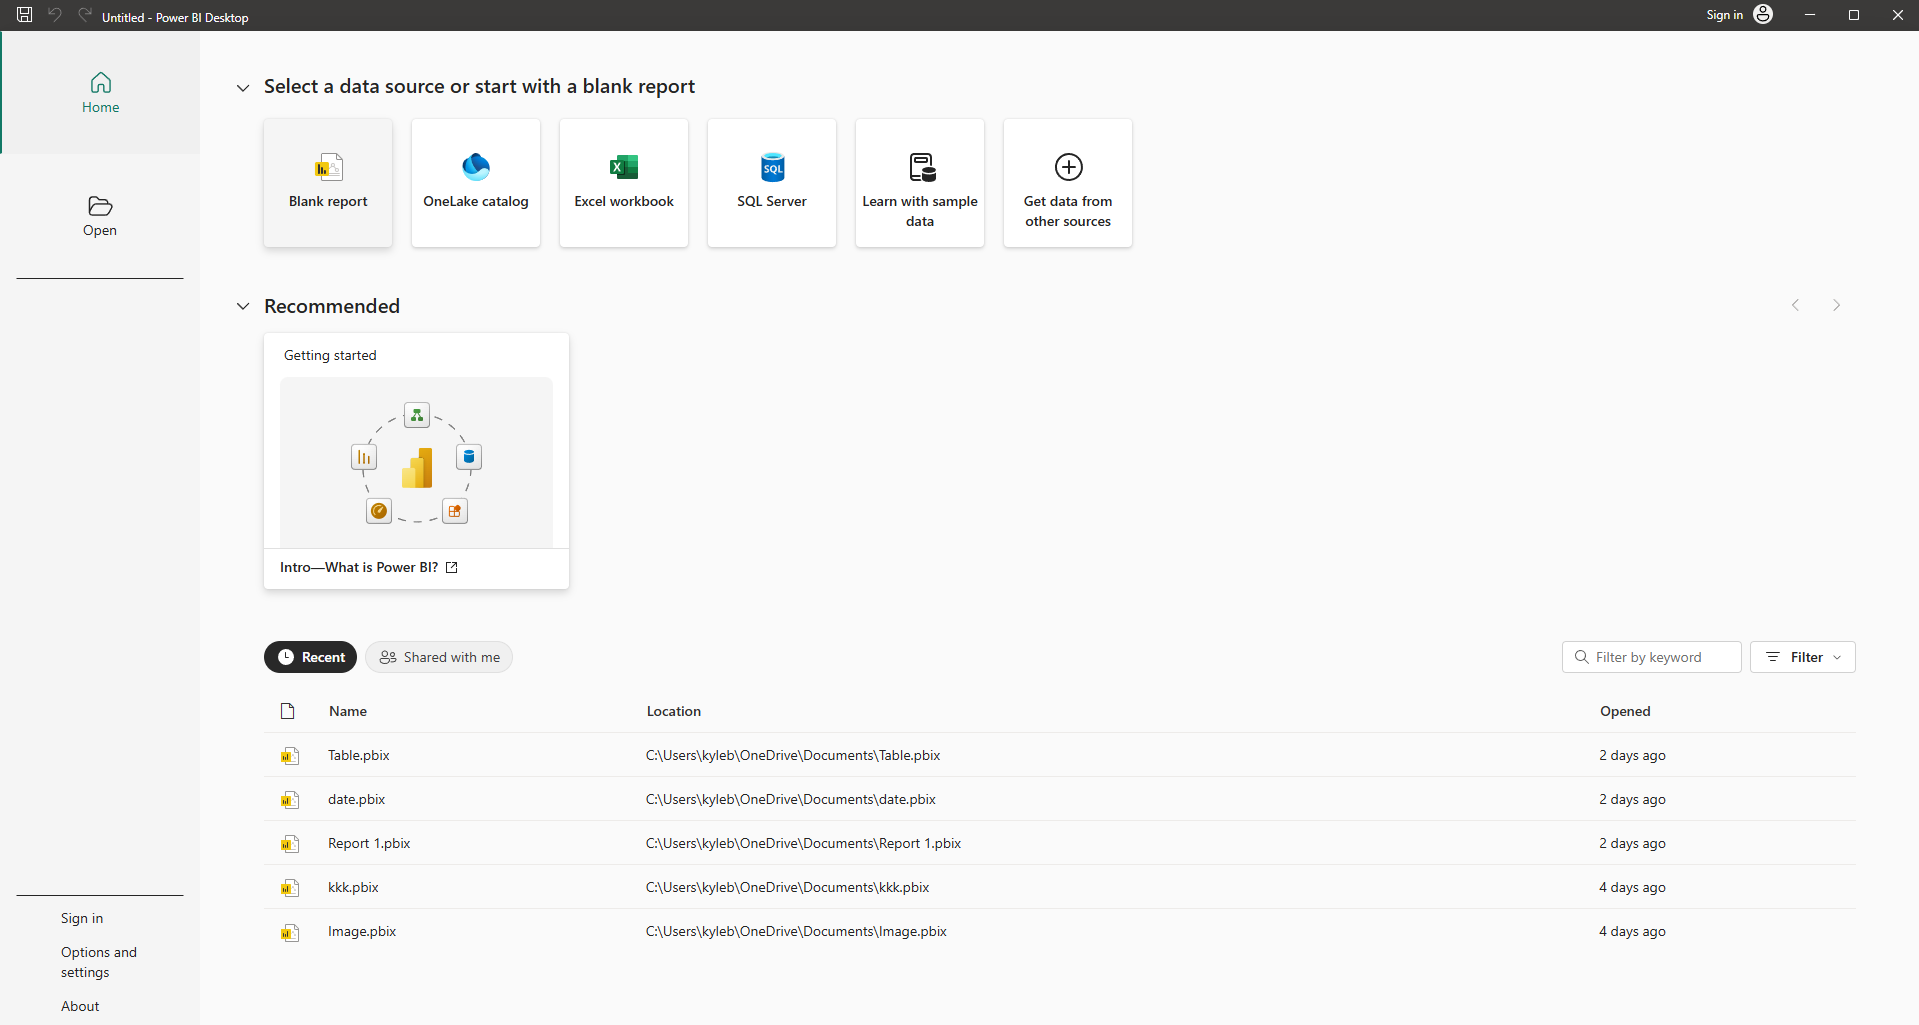
Task: Click Options and settings
Action: (98, 962)
